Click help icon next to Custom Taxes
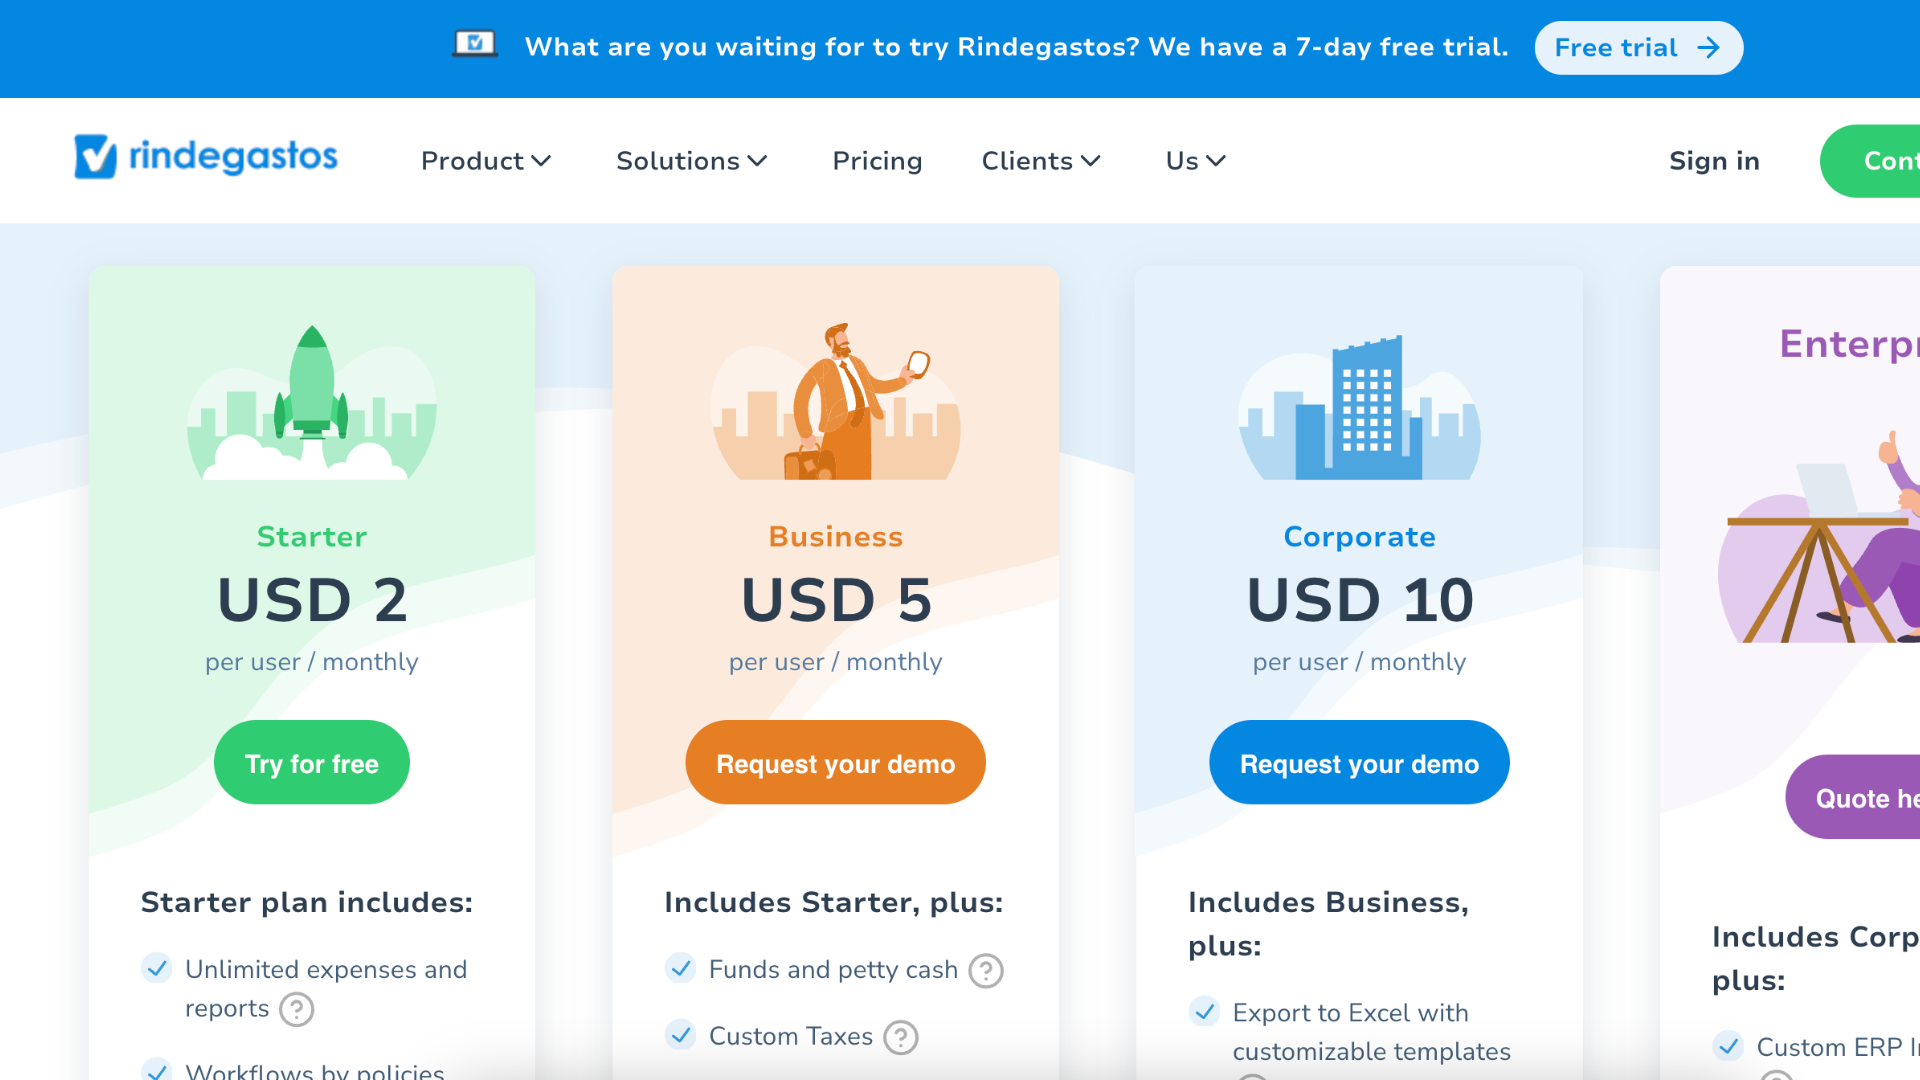The image size is (1920, 1080). coord(901,1037)
